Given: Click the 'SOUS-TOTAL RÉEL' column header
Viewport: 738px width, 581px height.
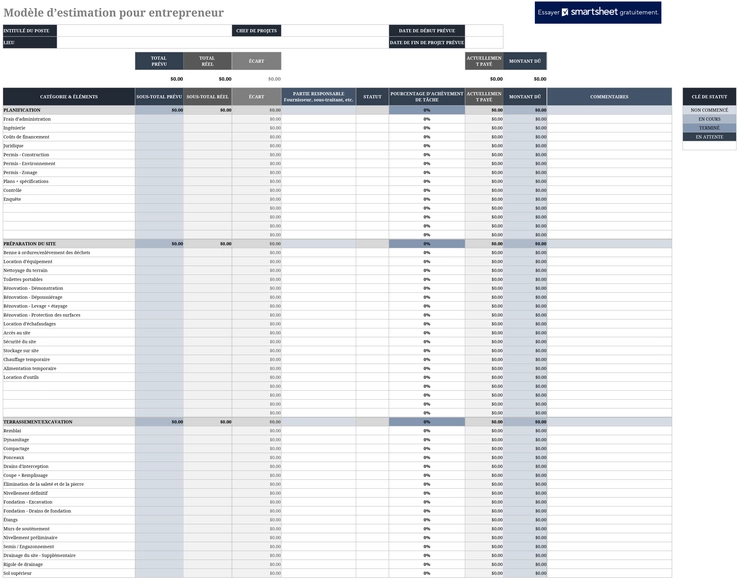Looking at the screenshot, I should click(207, 97).
